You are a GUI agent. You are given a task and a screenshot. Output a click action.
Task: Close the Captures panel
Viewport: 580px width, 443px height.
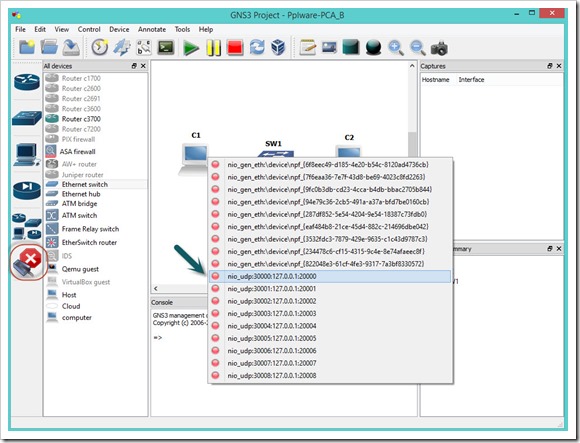pos(559,66)
